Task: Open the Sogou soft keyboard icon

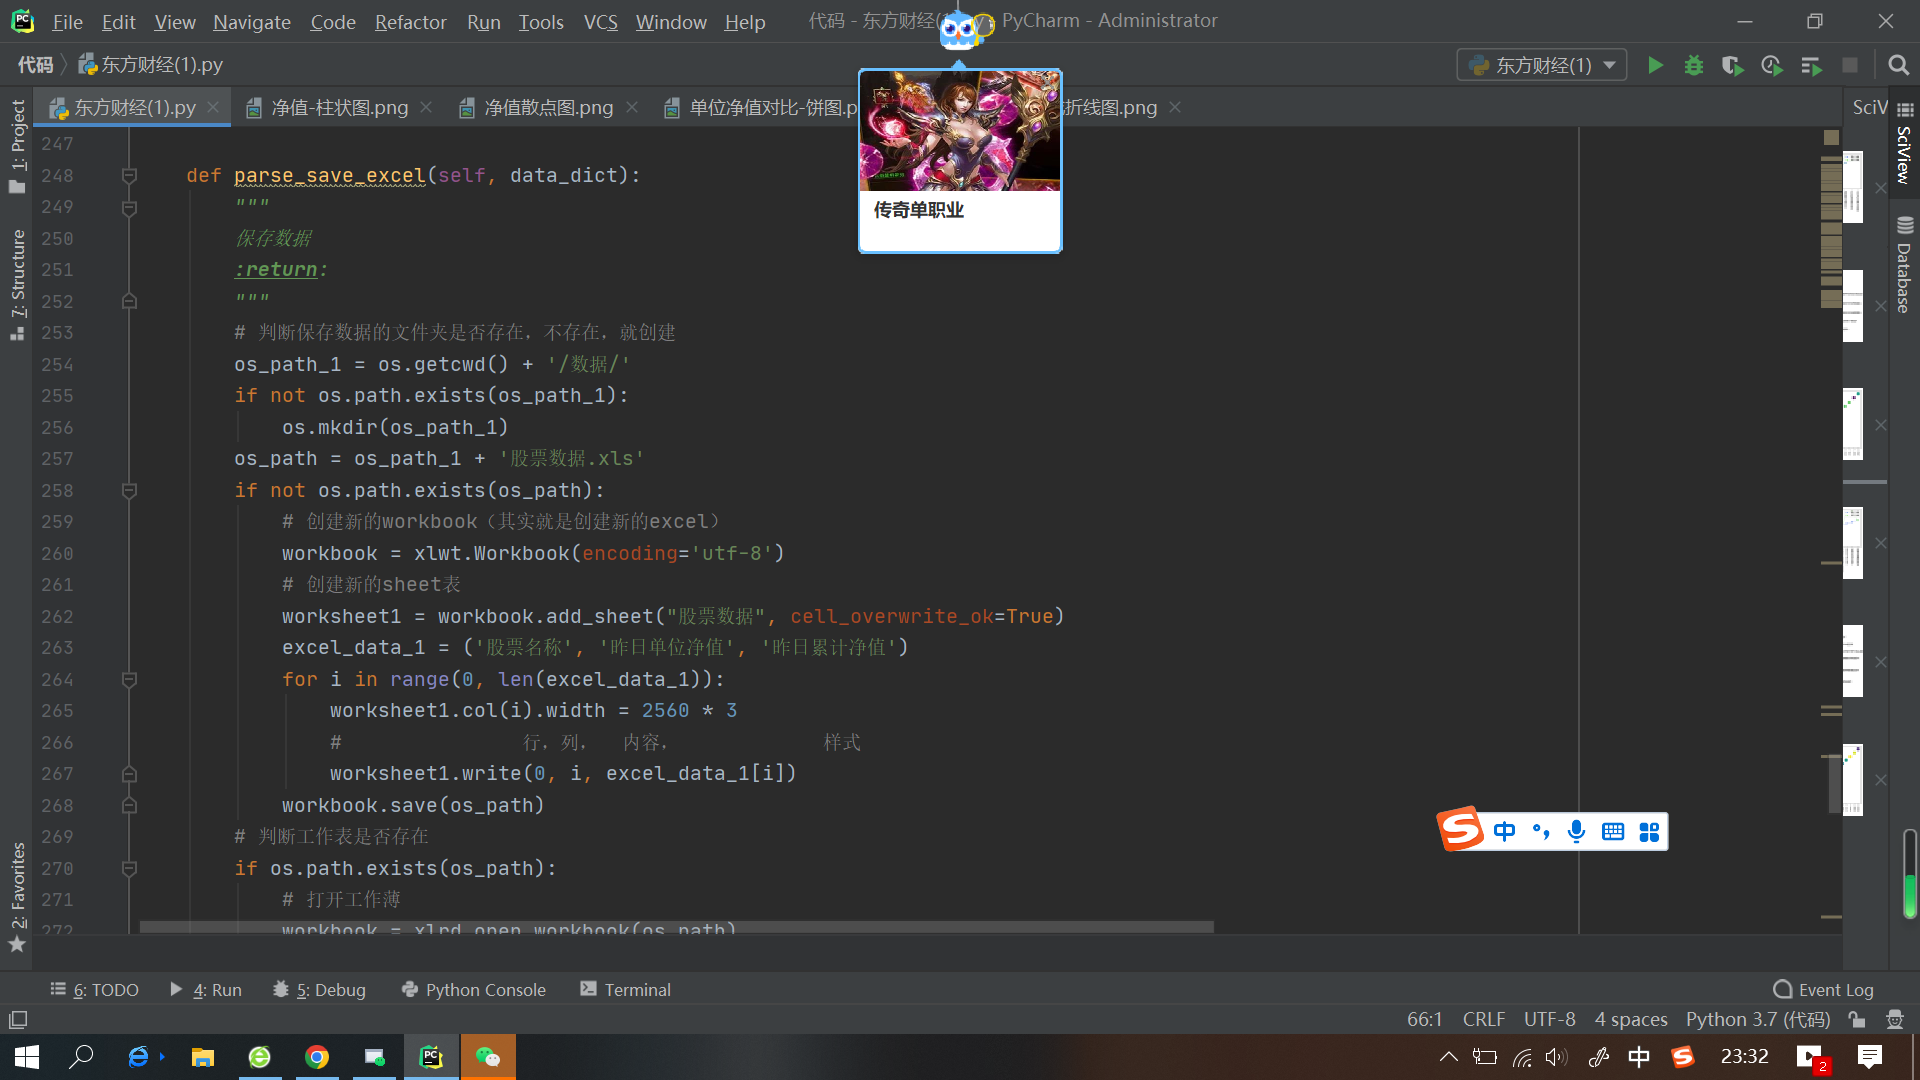Action: coord(1612,831)
